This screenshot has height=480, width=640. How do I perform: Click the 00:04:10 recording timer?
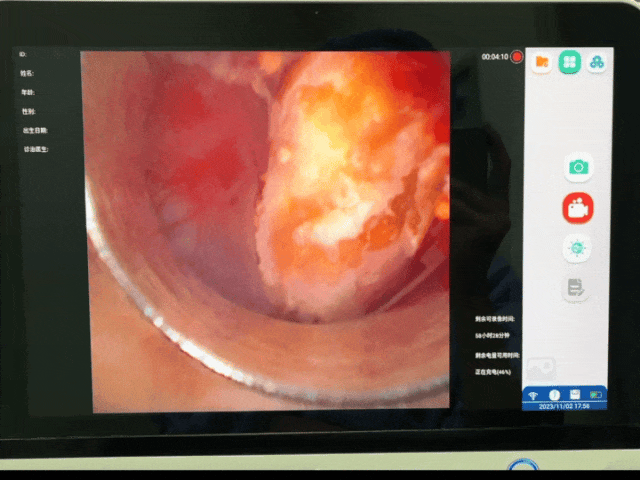[494, 58]
